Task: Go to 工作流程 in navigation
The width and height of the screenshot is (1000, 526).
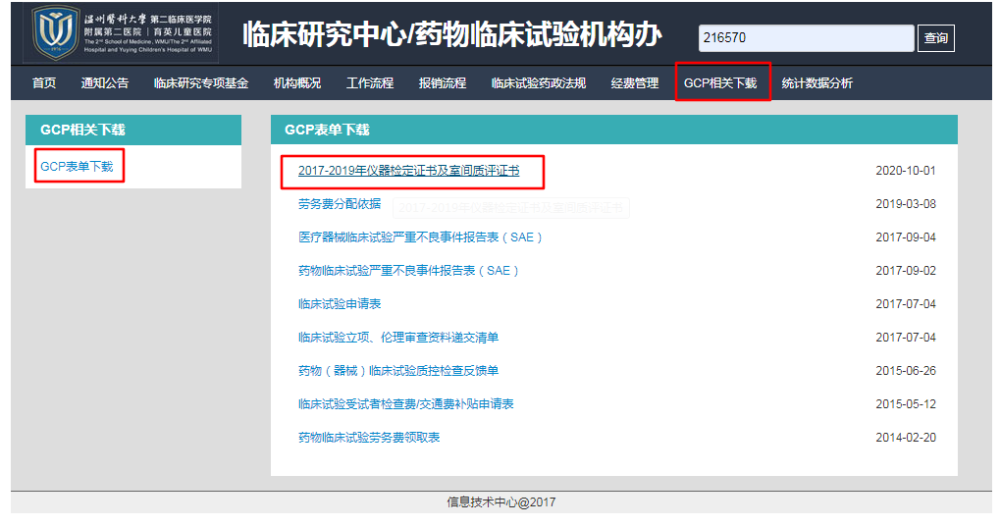Action: [370, 83]
